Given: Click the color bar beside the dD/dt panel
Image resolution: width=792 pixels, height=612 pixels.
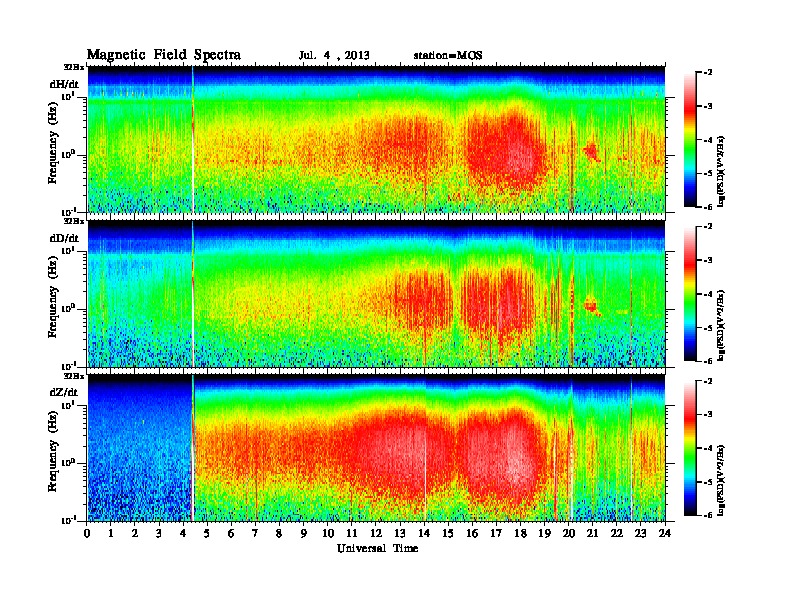Looking at the screenshot, I should pyautogui.click(x=690, y=293).
